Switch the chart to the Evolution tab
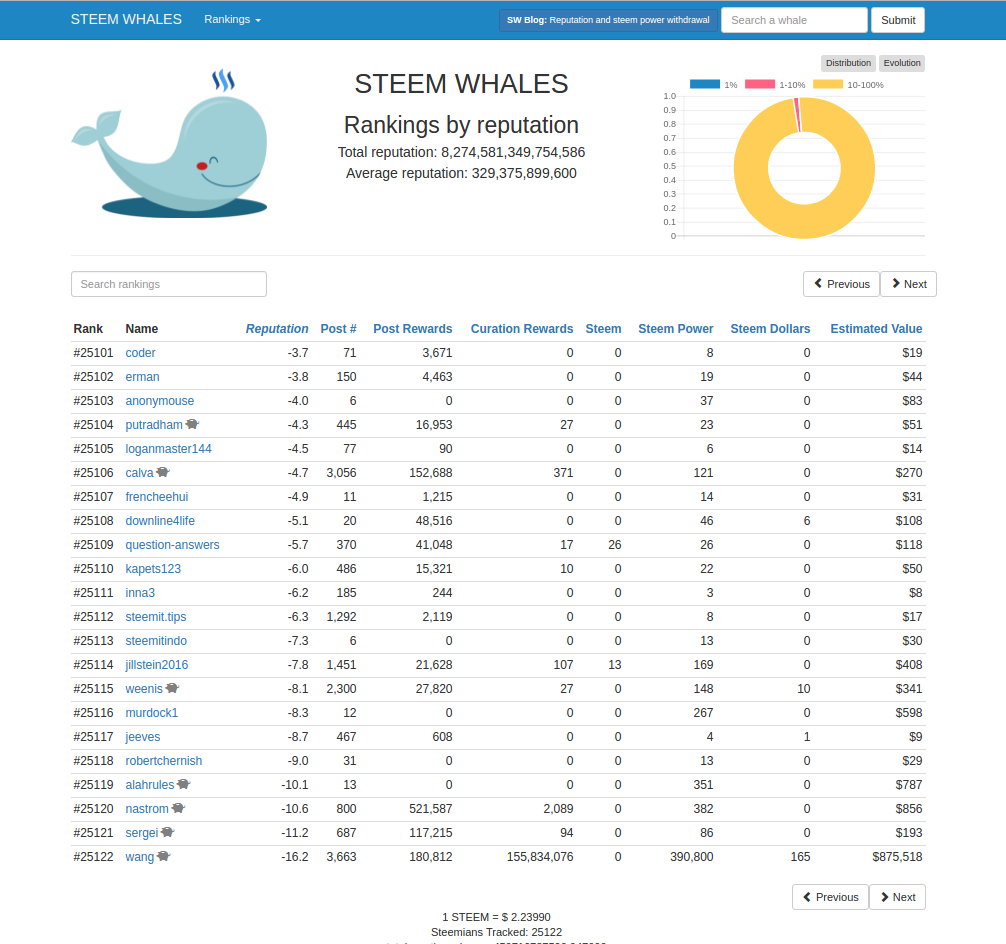Screen dimensions: 1006x944 (x=901, y=63)
